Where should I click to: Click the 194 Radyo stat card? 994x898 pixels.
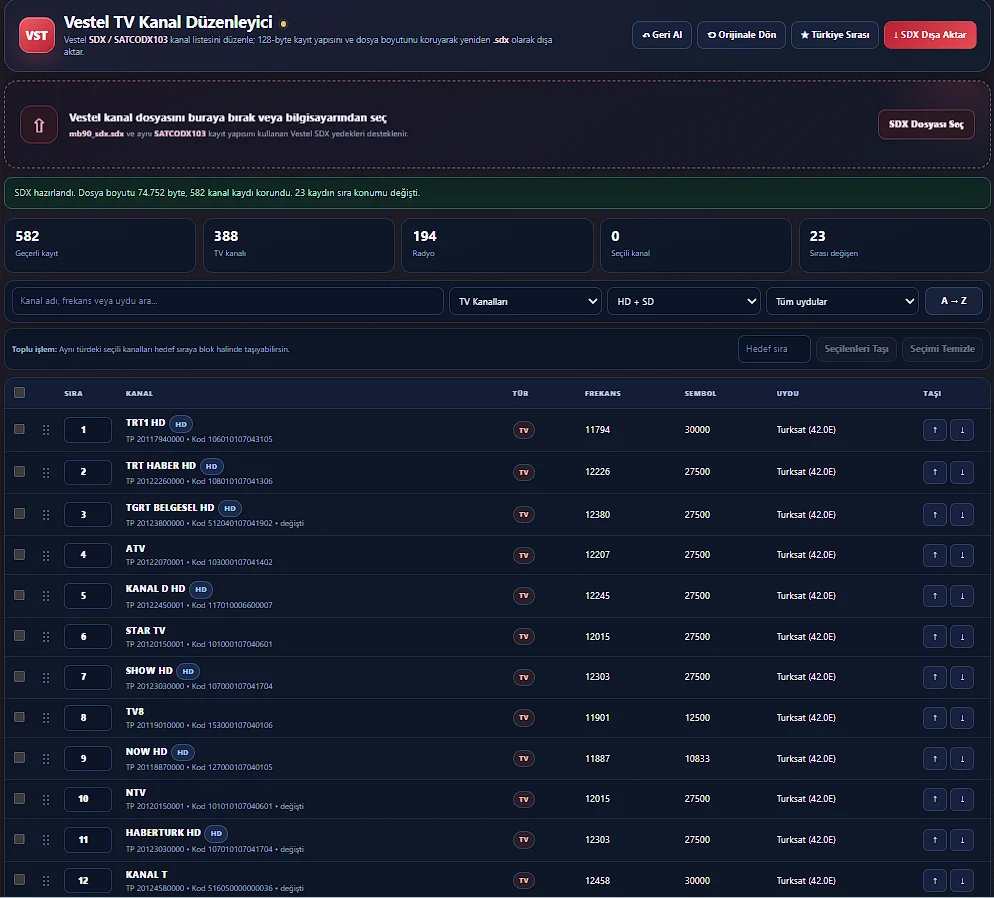point(497,245)
